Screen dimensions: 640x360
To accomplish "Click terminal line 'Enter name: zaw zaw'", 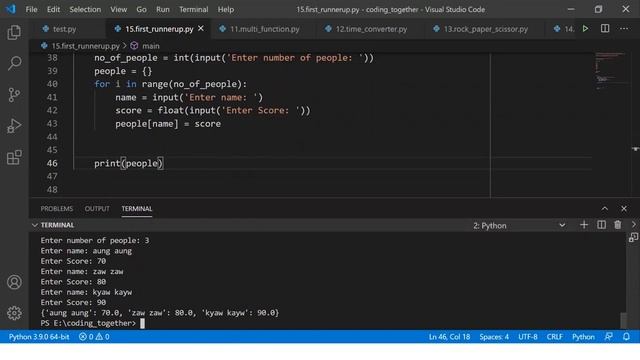I will 82,271.
